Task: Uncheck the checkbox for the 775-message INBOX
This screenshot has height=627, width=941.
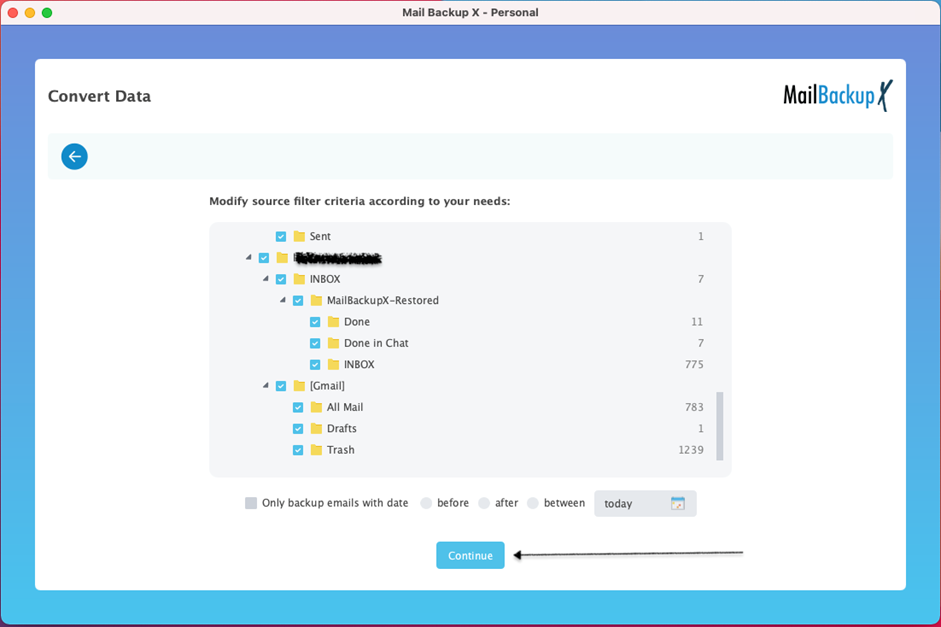Action: 315,364
